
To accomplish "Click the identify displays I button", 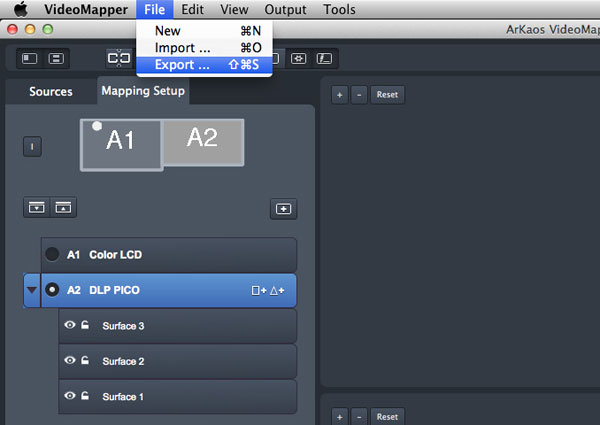I will click(x=32, y=147).
